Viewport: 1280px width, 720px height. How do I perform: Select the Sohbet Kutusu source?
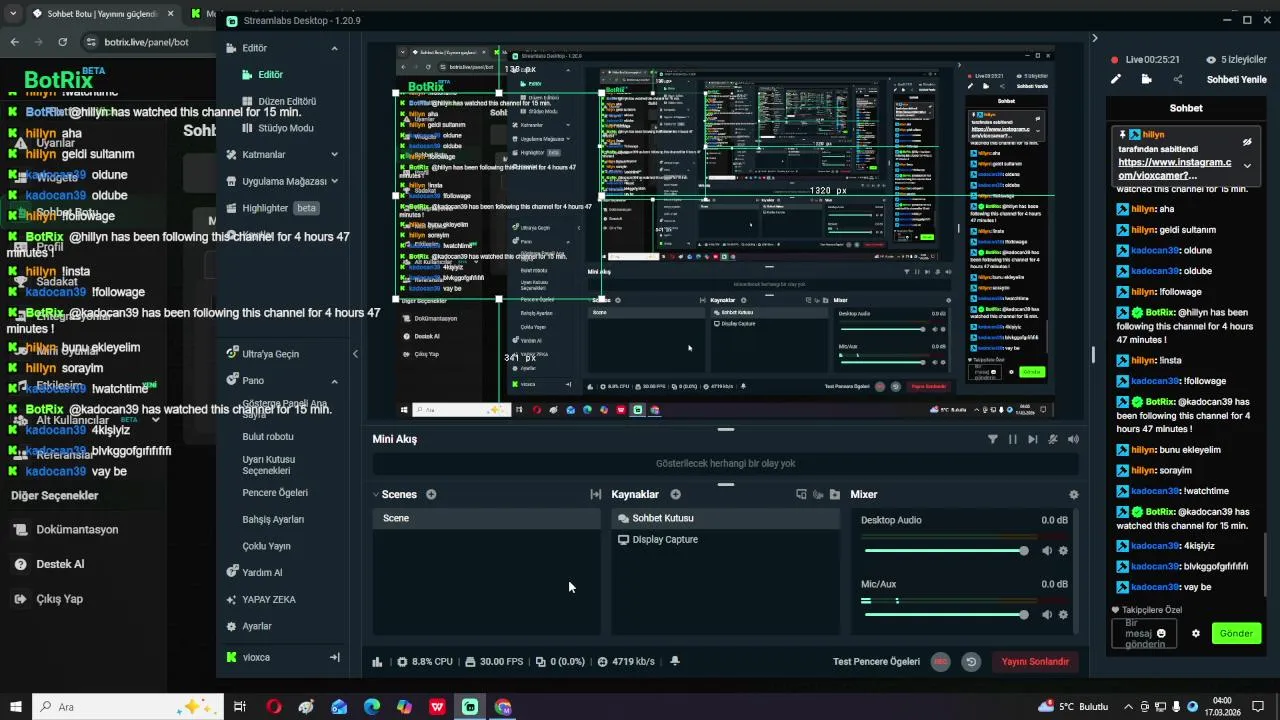pyautogui.click(x=726, y=518)
